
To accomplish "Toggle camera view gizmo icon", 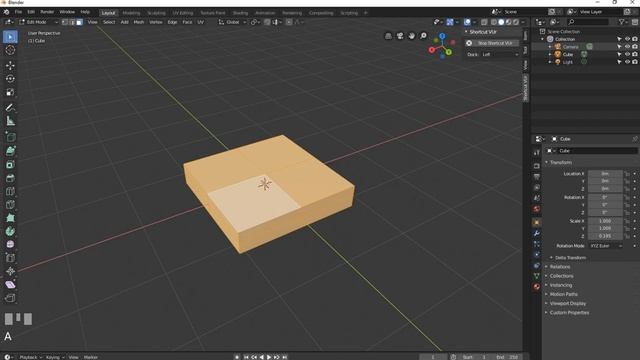I will pyautogui.click(x=400, y=36).
